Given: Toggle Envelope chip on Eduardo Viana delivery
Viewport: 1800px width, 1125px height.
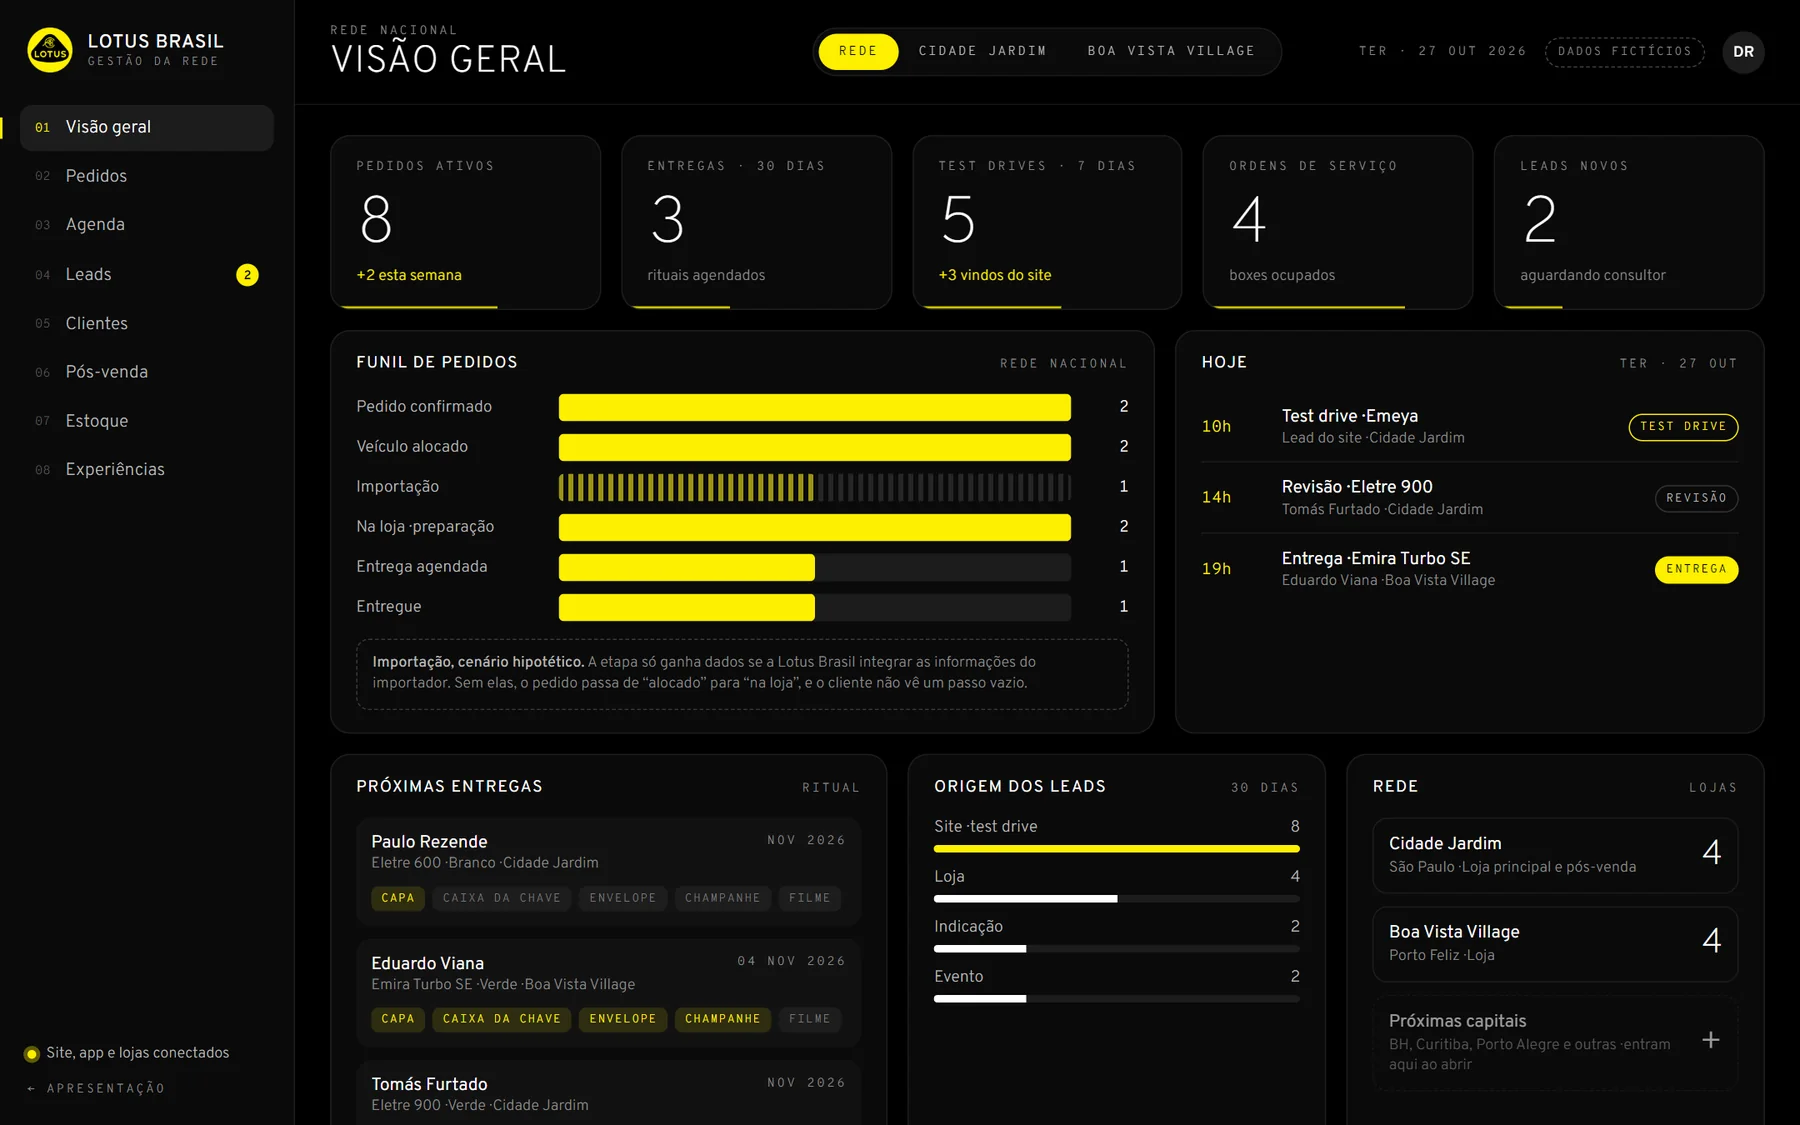Looking at the screenshot, I should pyautogui.click(x=623, y=1019).
